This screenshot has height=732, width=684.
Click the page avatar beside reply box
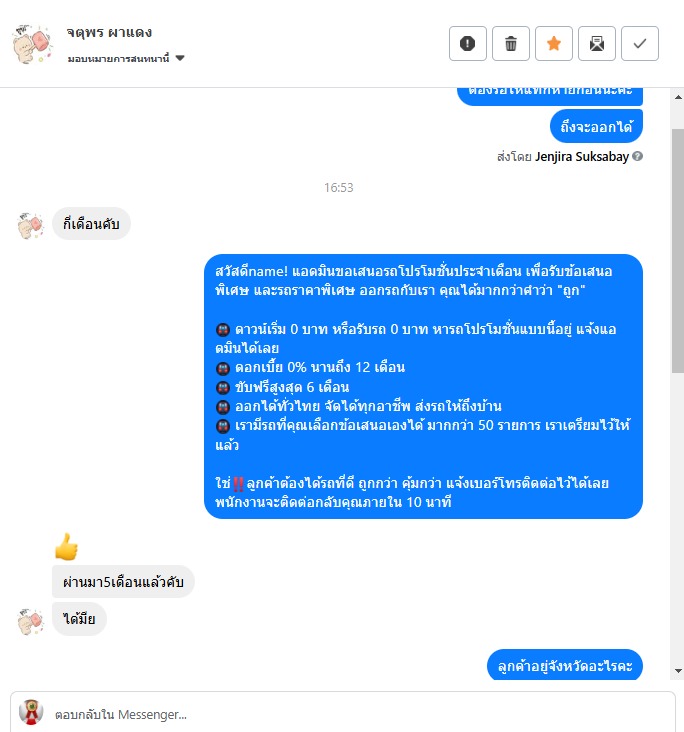pos(31,712)
